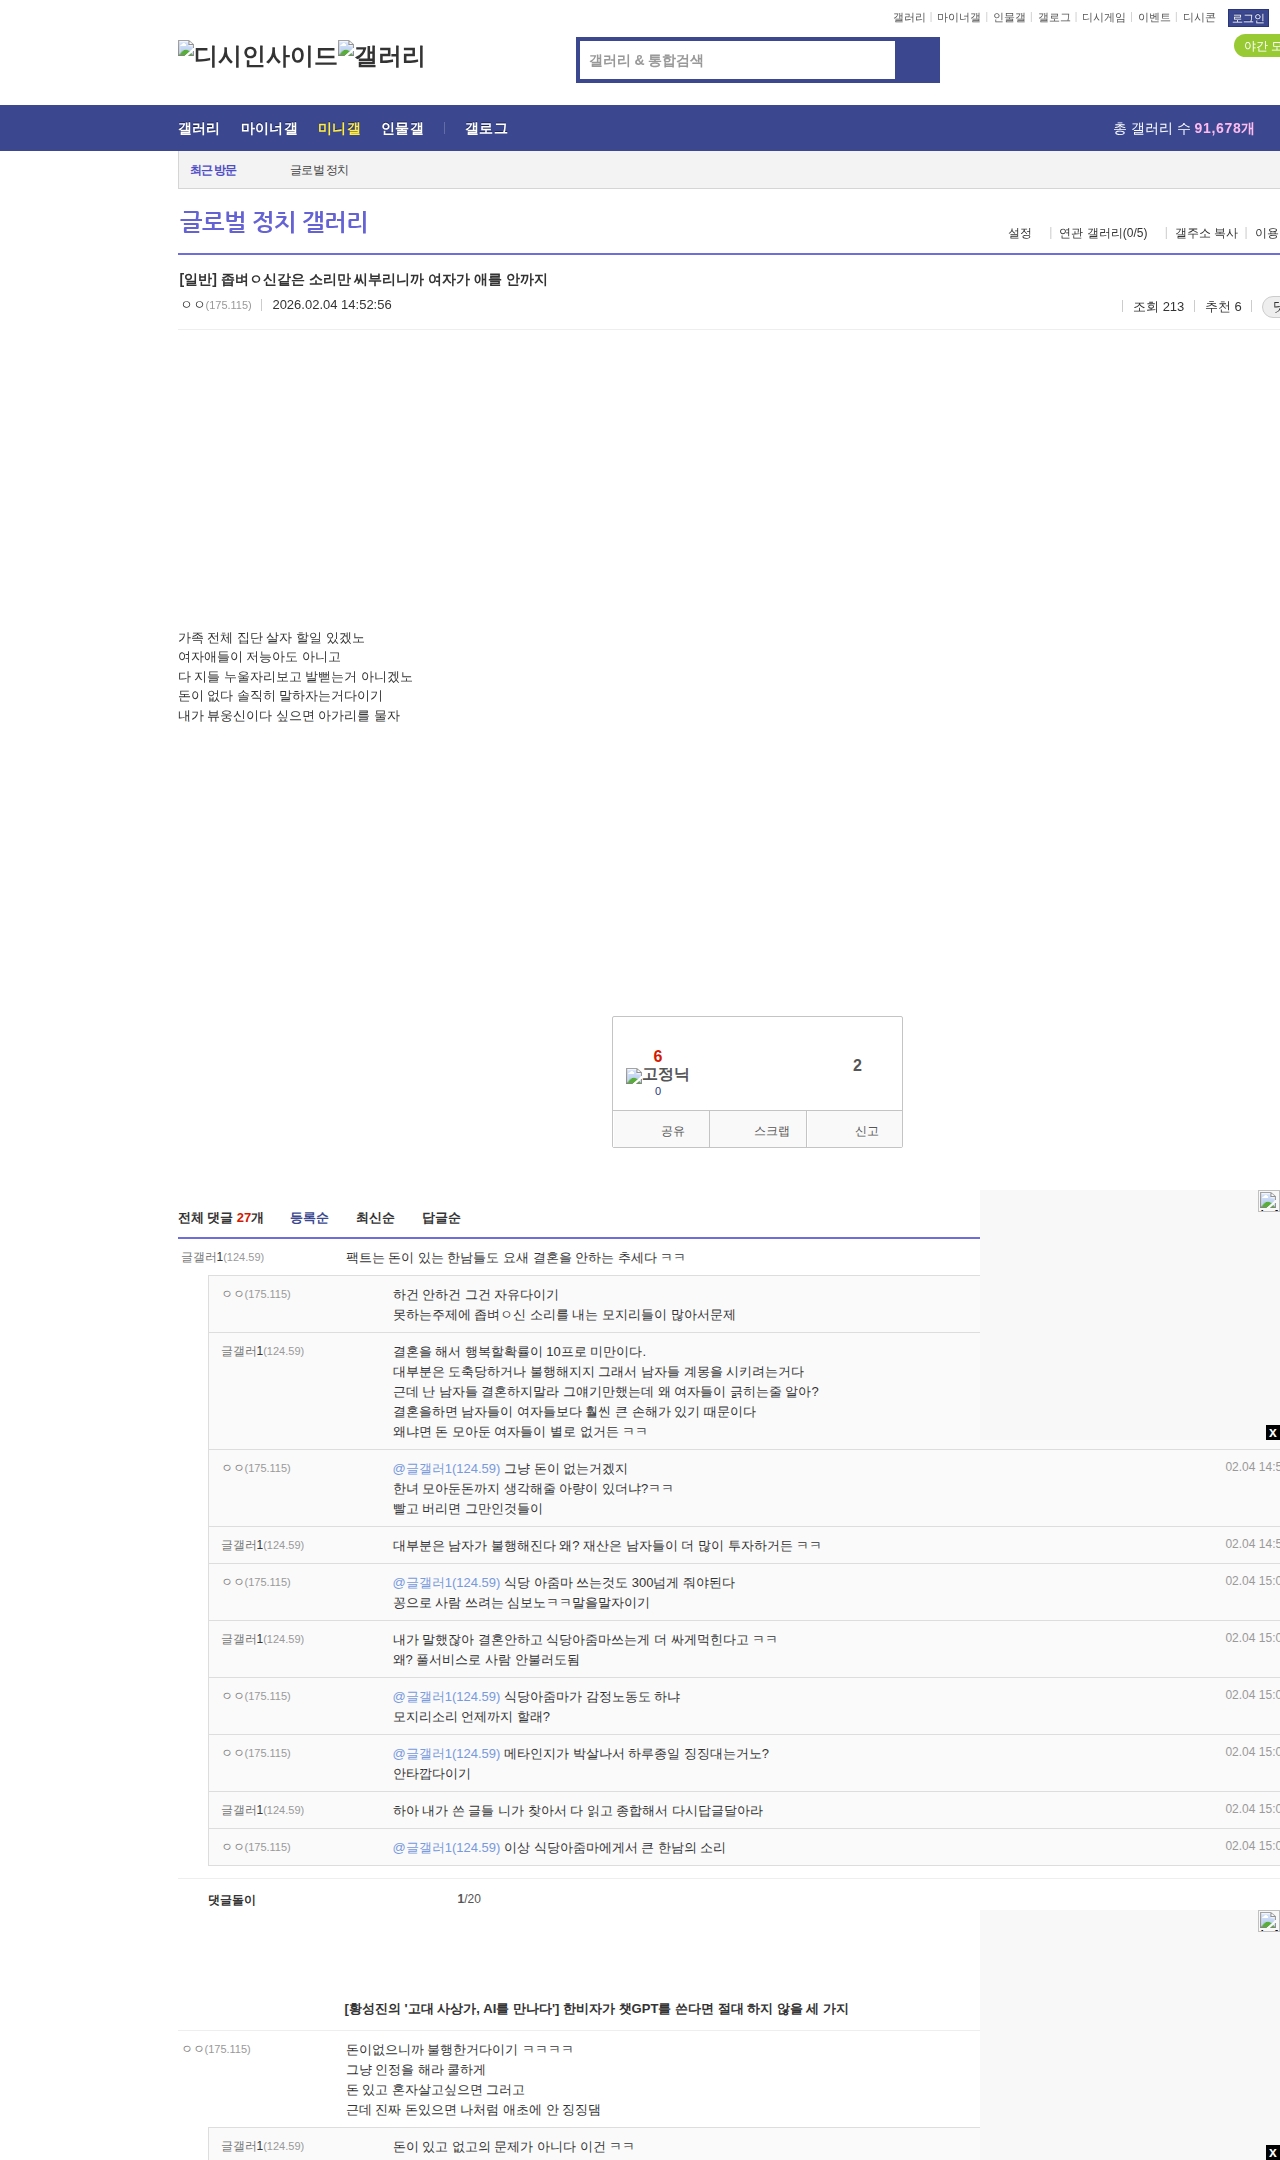Sort comments by 최신순

tap(375, 1218)
